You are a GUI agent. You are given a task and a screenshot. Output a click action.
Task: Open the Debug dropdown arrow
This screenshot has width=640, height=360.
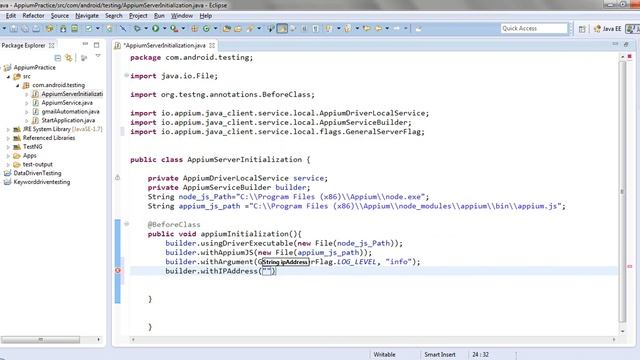pyautogui.click(x=146, y=29)
